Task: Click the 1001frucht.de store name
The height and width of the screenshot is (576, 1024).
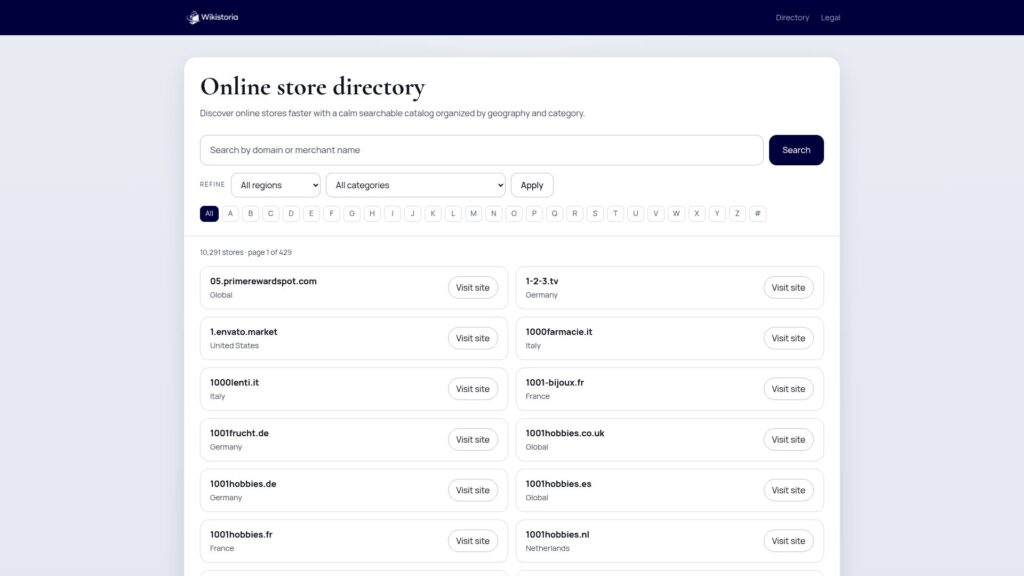Action: [239, 433]
